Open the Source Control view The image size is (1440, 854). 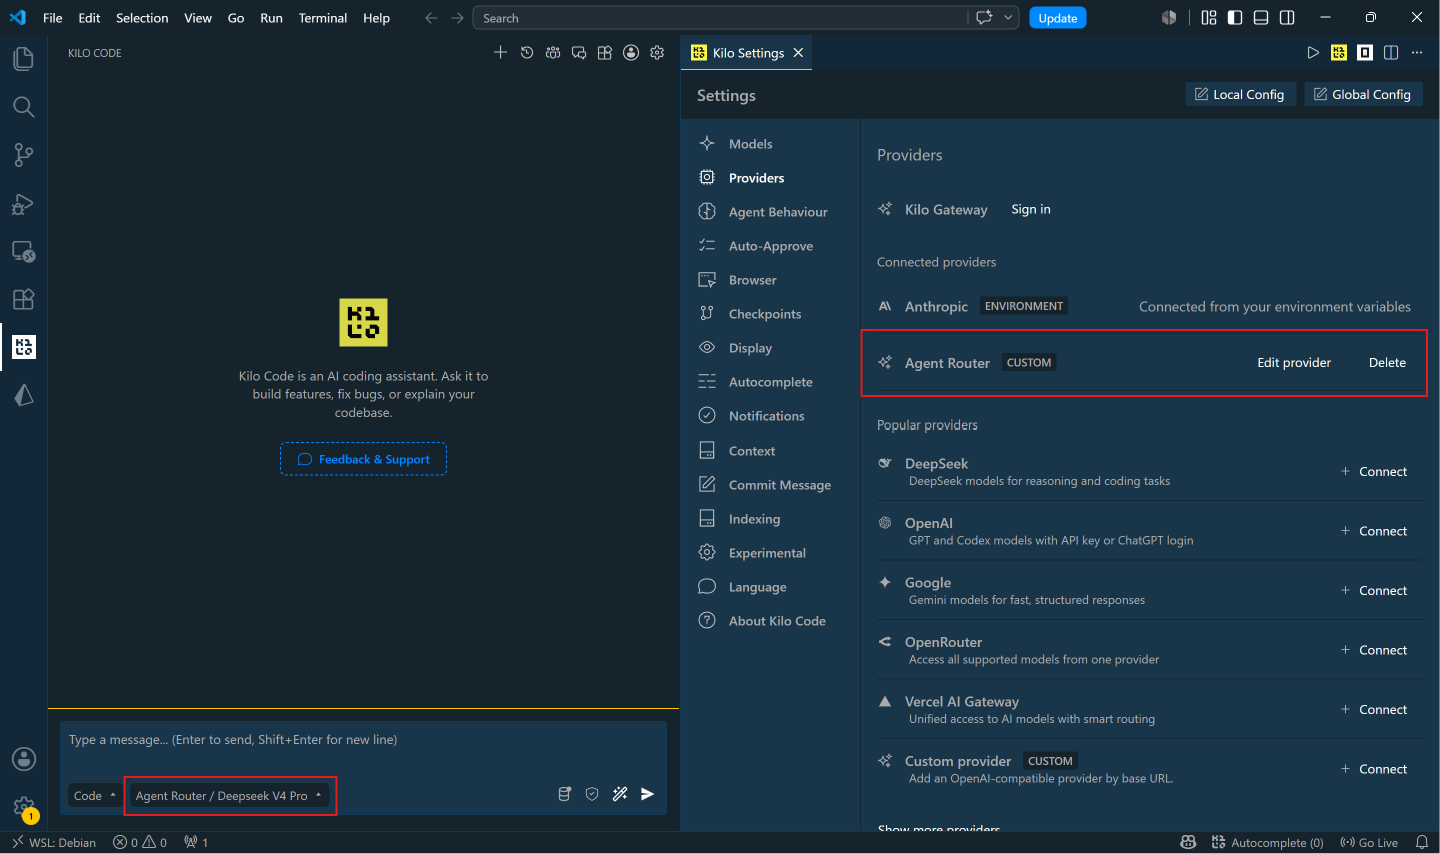click(x=23, y=155)
